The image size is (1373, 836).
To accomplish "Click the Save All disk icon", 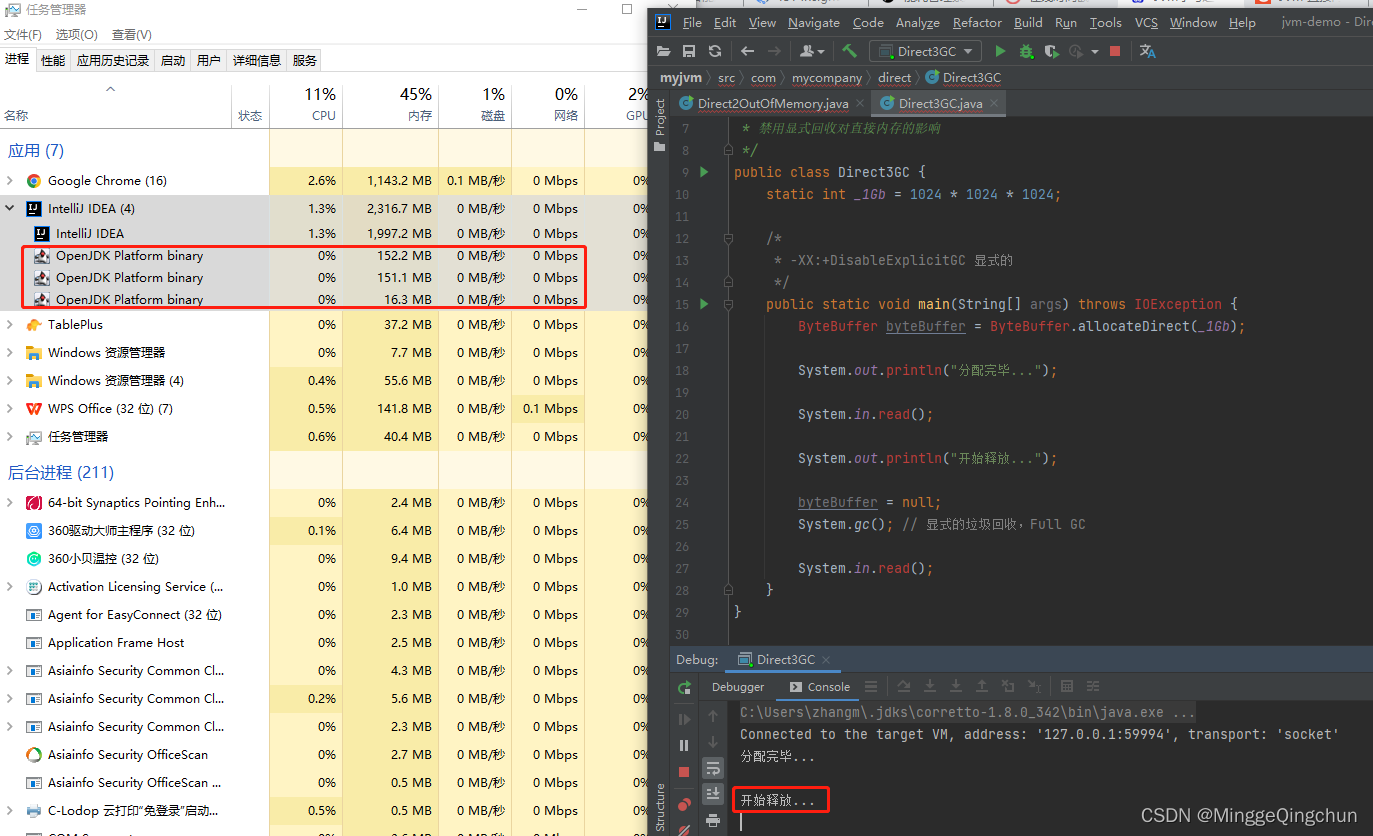I will click(689, 51).
